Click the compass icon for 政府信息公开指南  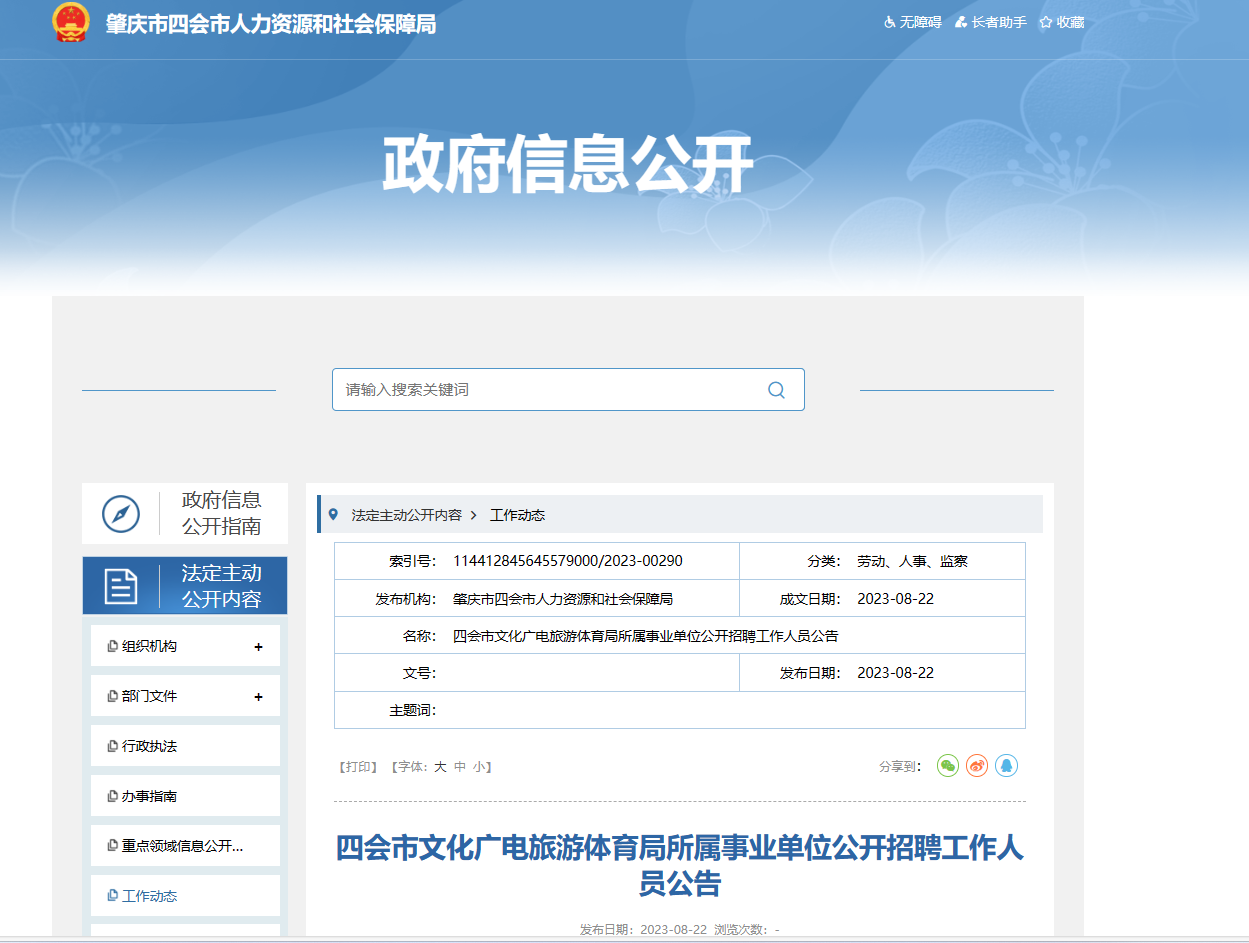tap(121, 514)
